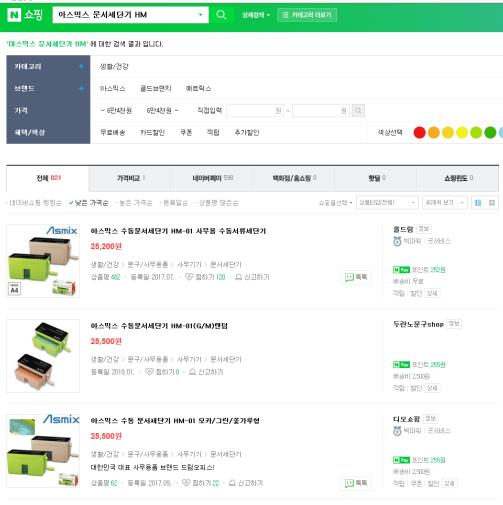This screenshot has width=503, height=505.
Task: Switch to list view icon
Action: click(478, 203)
